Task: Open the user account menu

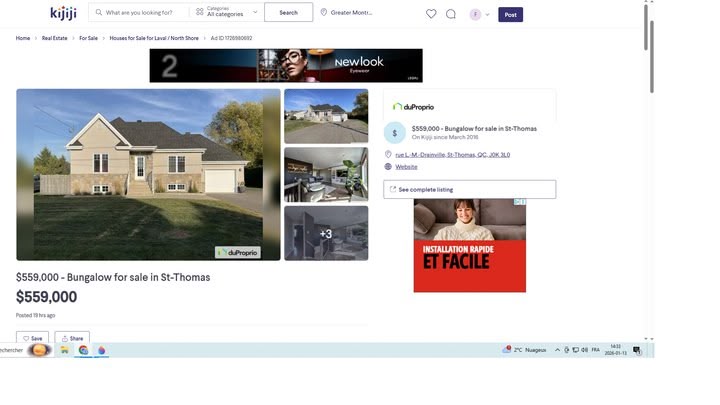Action: point(479,14)
